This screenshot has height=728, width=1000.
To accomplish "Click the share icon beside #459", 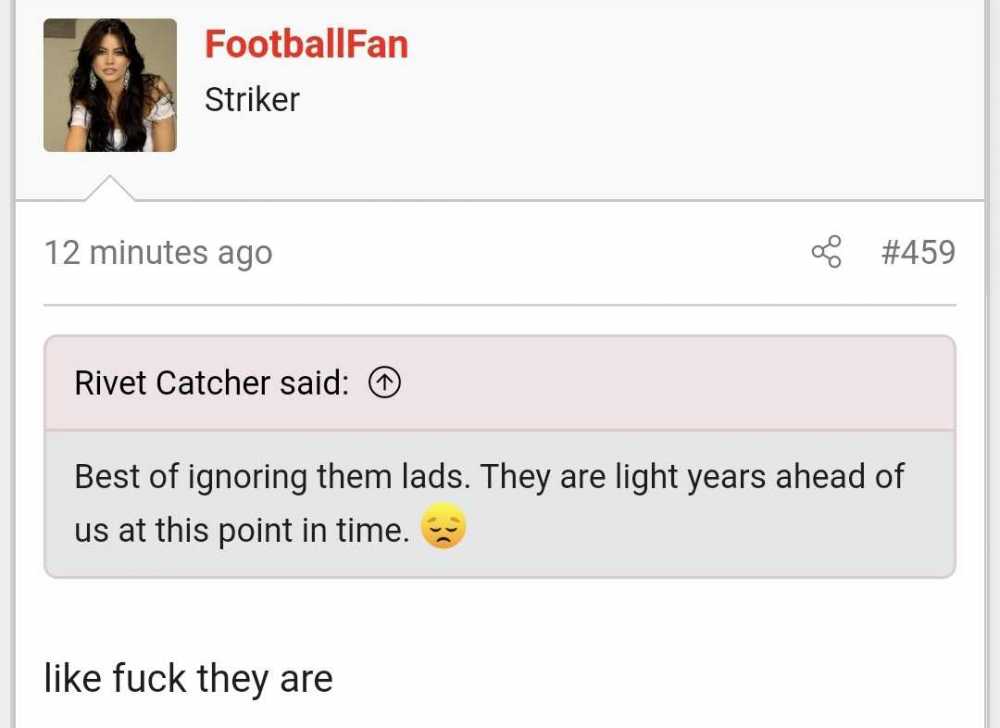I will (826, 252).
